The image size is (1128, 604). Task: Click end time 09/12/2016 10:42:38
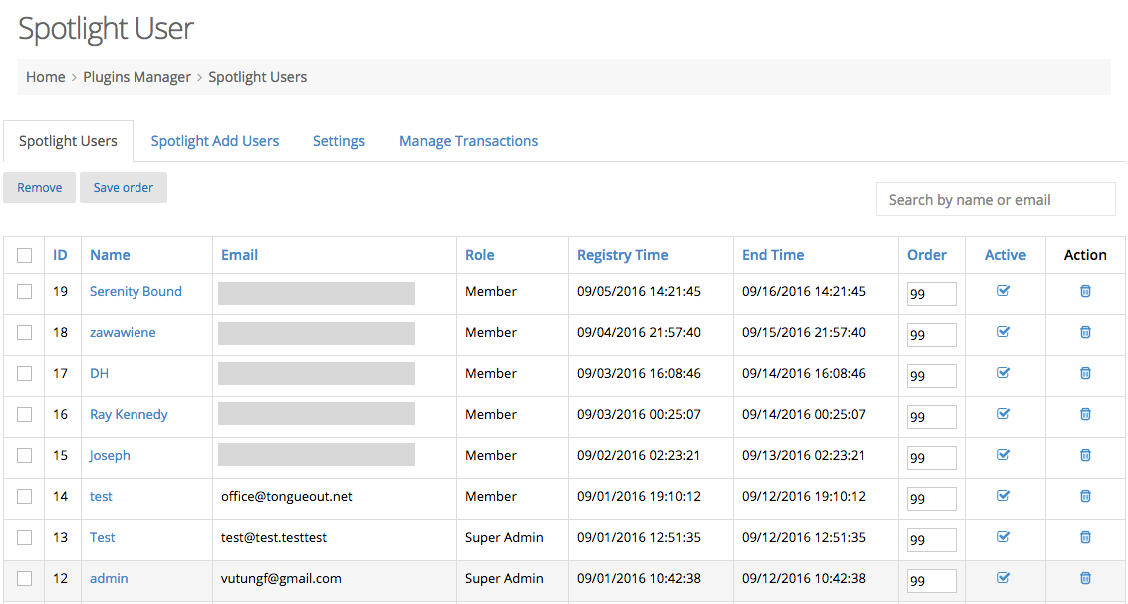pos(804,578)
